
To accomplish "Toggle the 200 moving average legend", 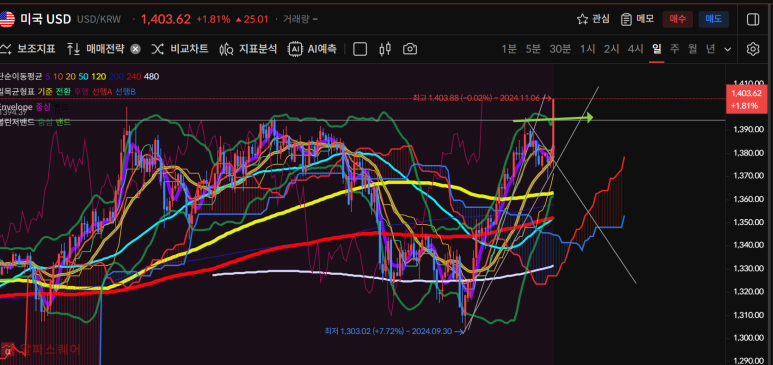I will point(116,76).
